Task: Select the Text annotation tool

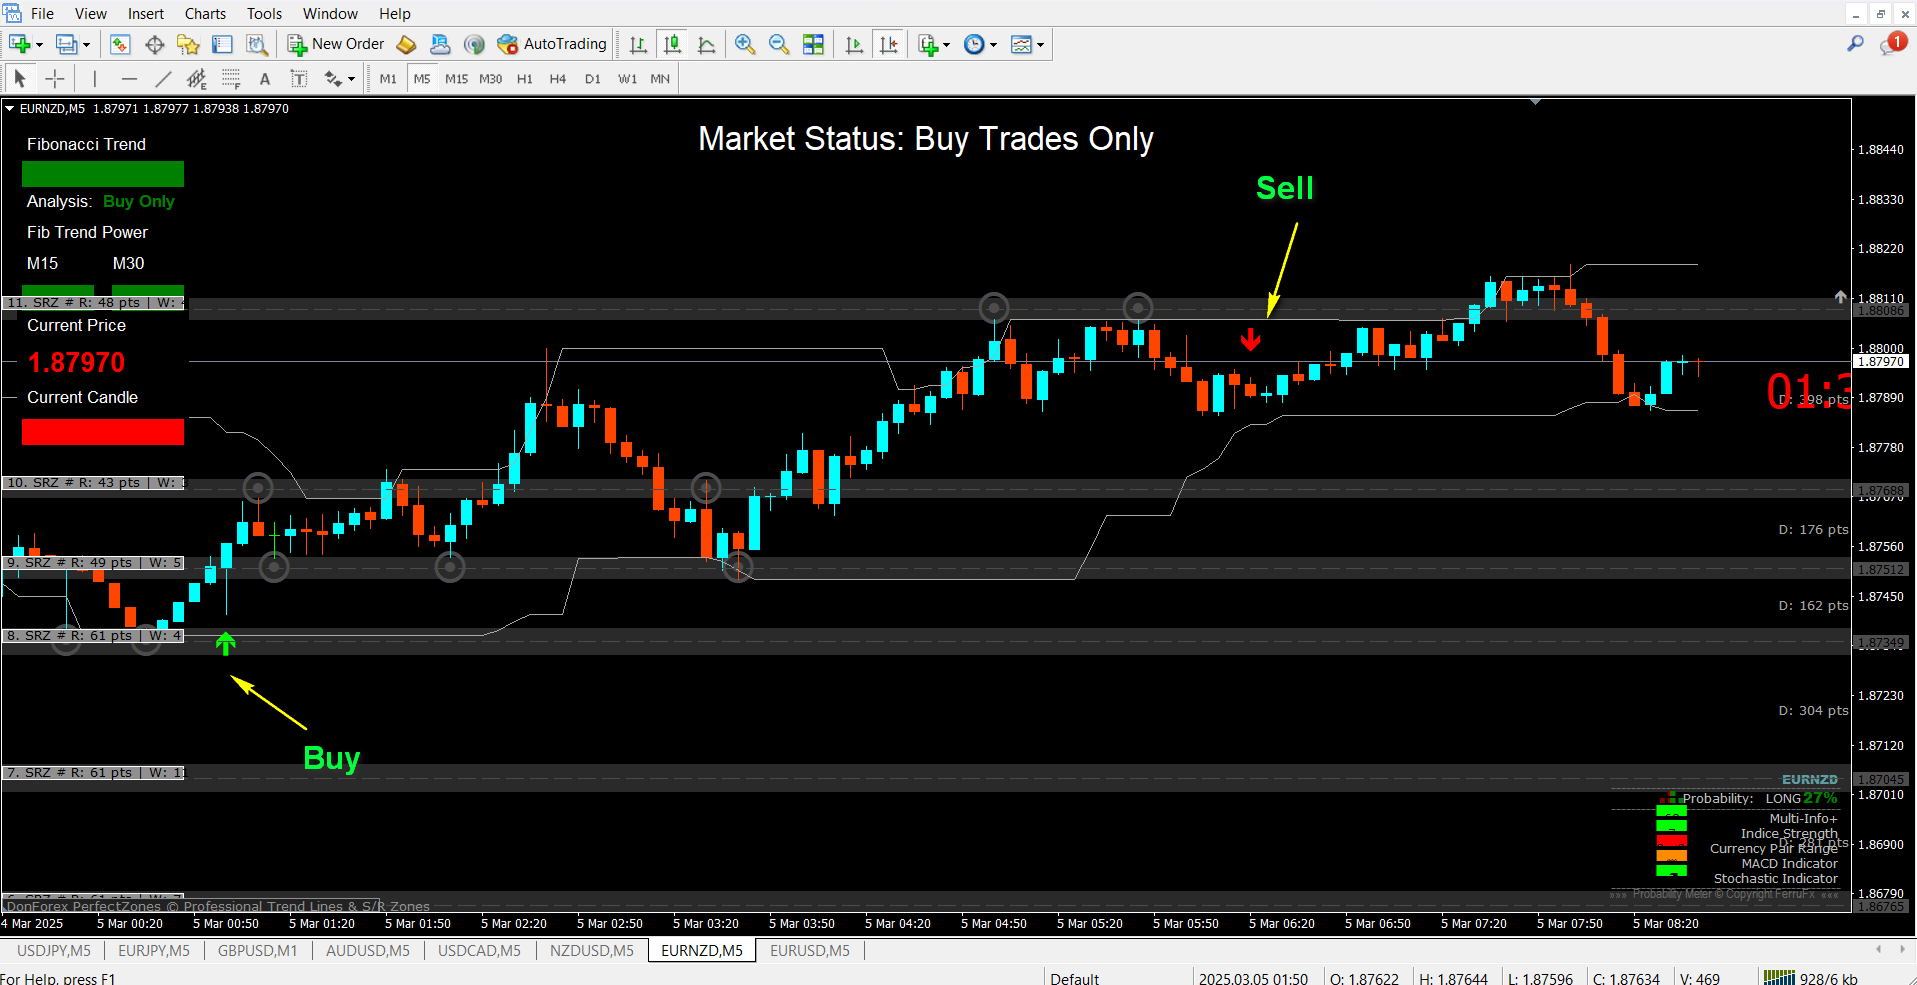Action: [x=265, y=78]
